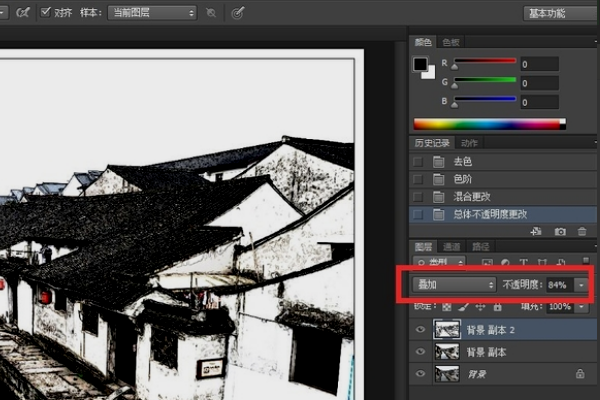Open the 样本 当前图层 sample dropdown
This screenshot has height=400, width=600.
[x=151, y=13]
